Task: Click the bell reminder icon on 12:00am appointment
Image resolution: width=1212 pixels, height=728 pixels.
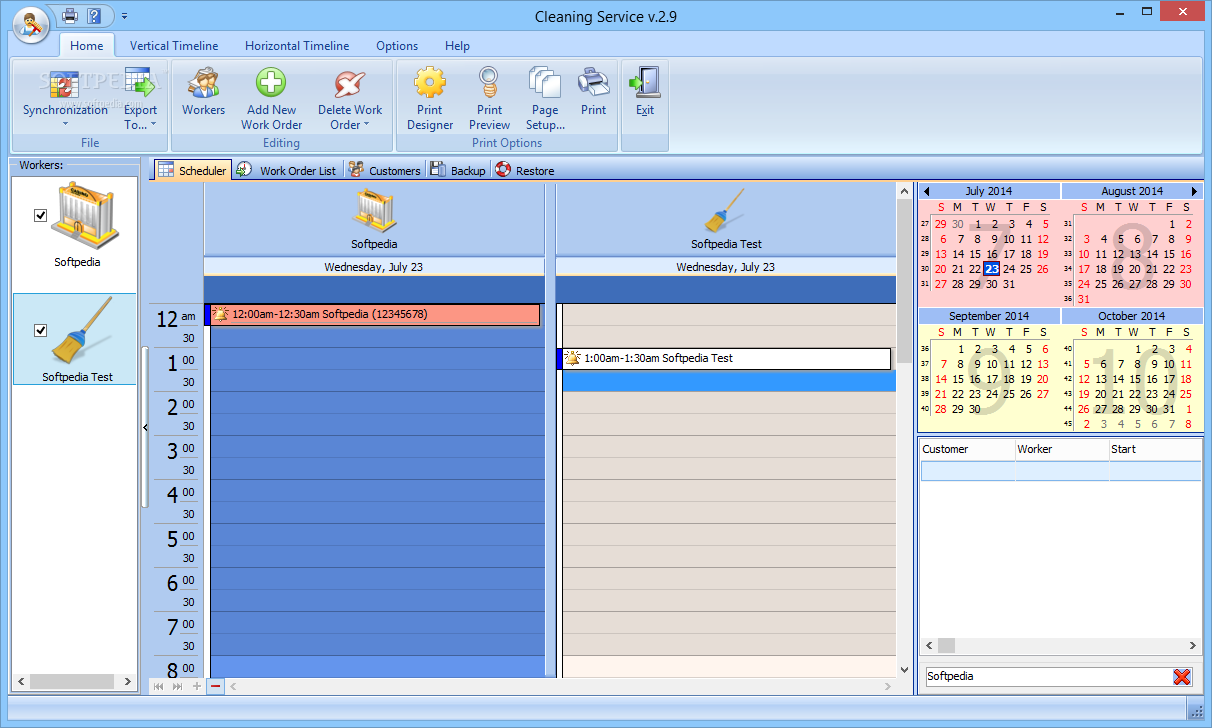Action: (x=221, y=314)
